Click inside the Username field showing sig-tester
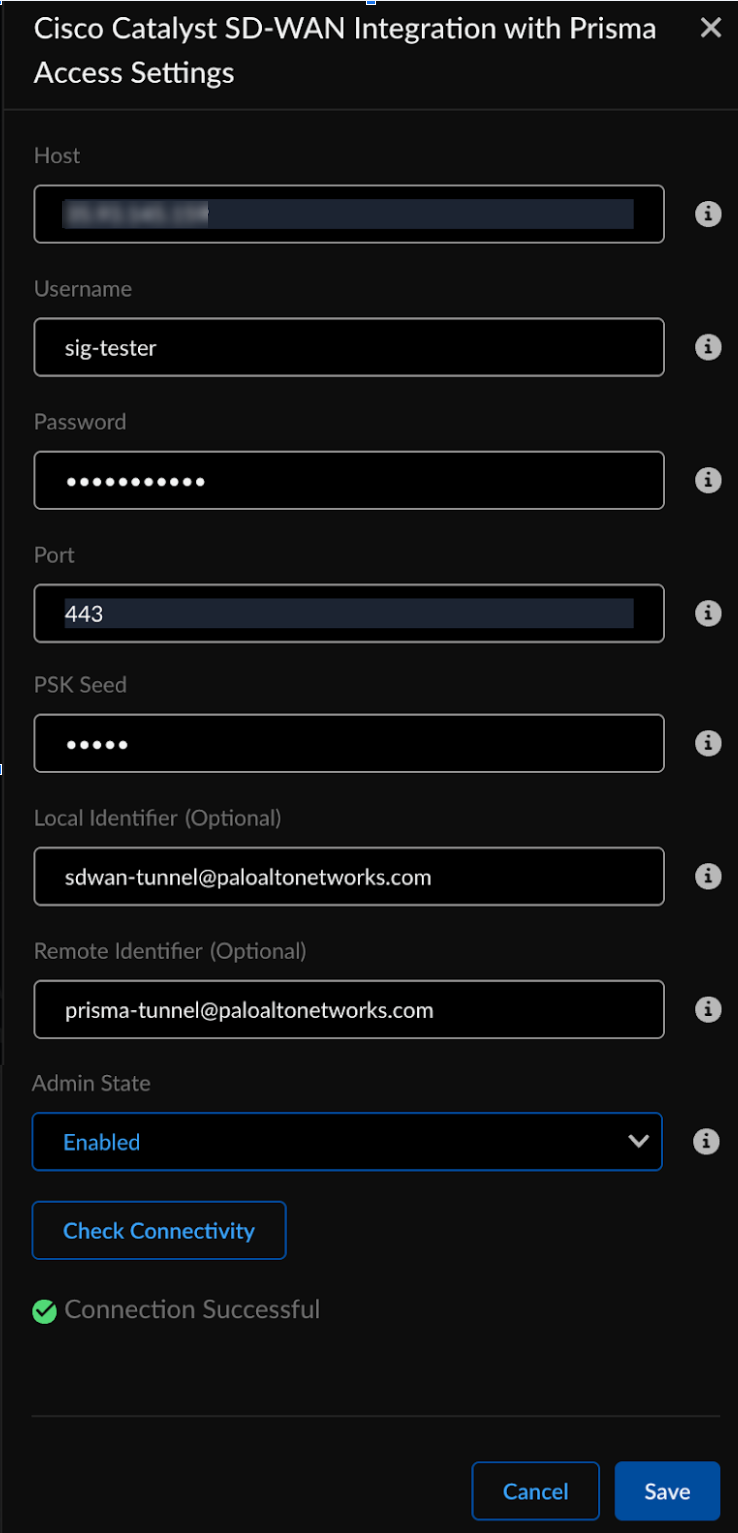The width and height of the screenshot is (738, 1533). [x=348, y=347]
